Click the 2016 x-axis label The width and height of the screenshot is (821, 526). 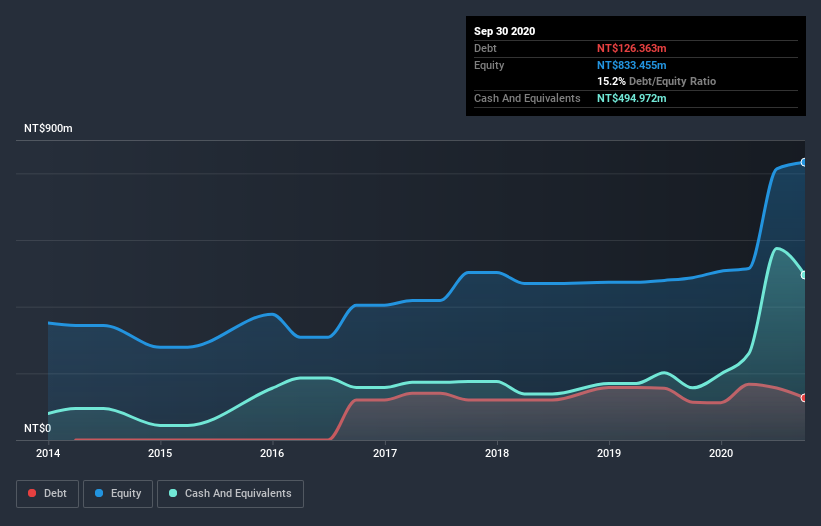pyautogui.click(x=272, y=453)
